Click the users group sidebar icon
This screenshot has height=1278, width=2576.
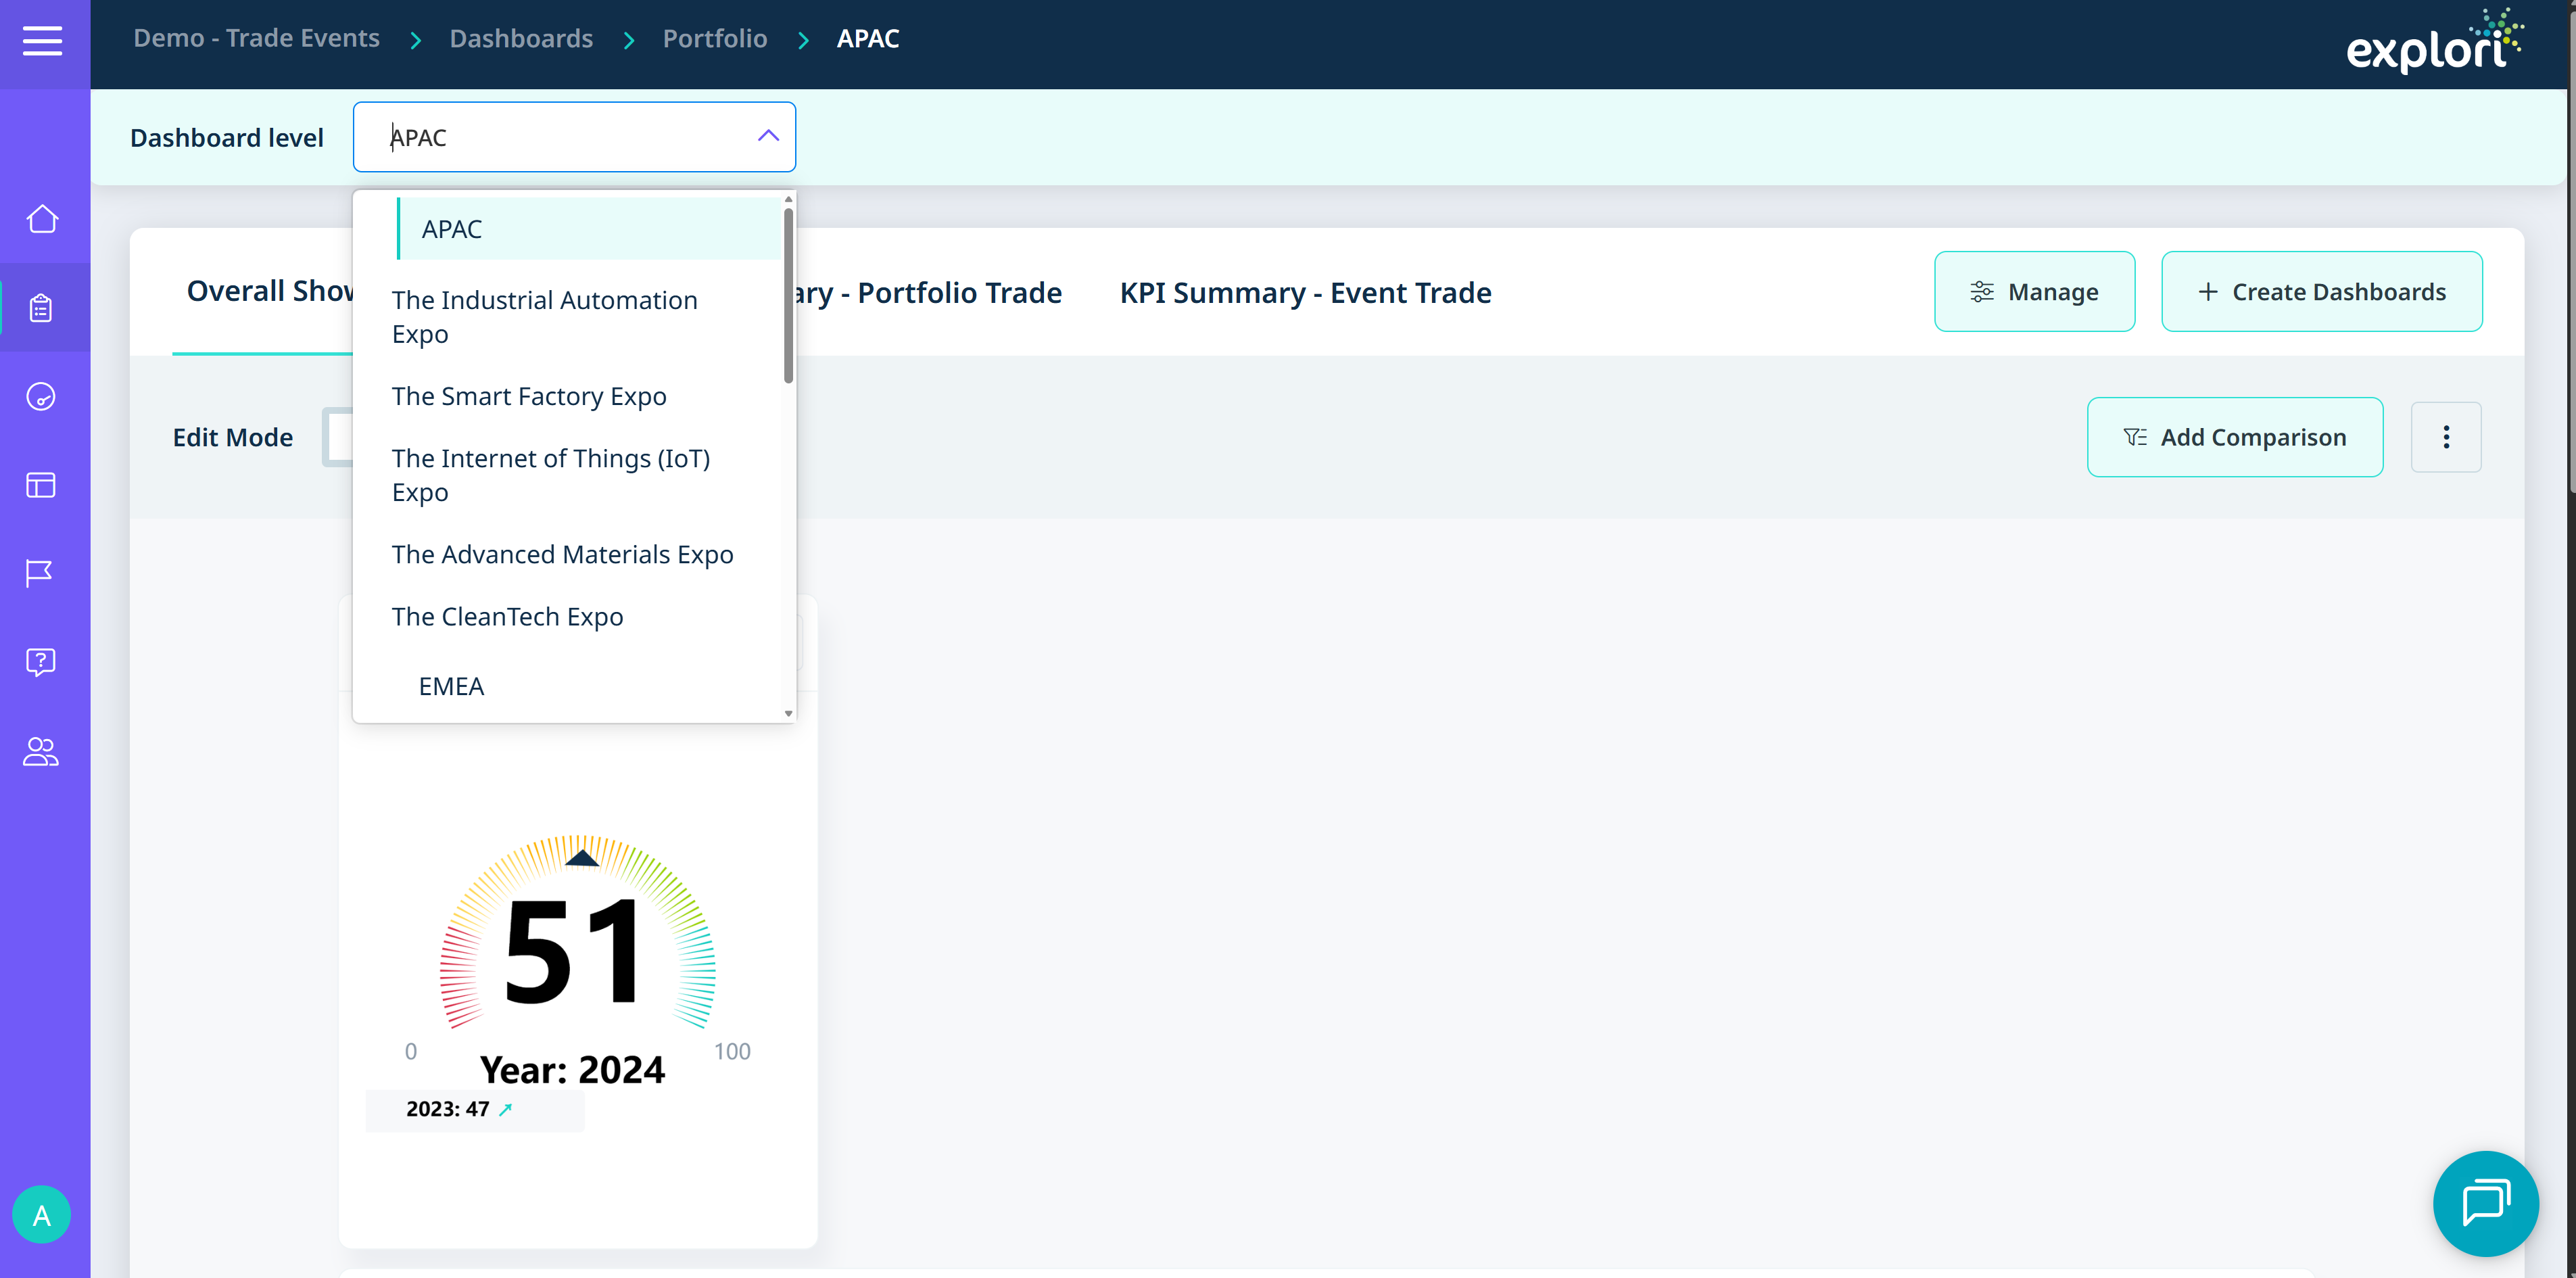pyautogui.click(x=42, y=751)
